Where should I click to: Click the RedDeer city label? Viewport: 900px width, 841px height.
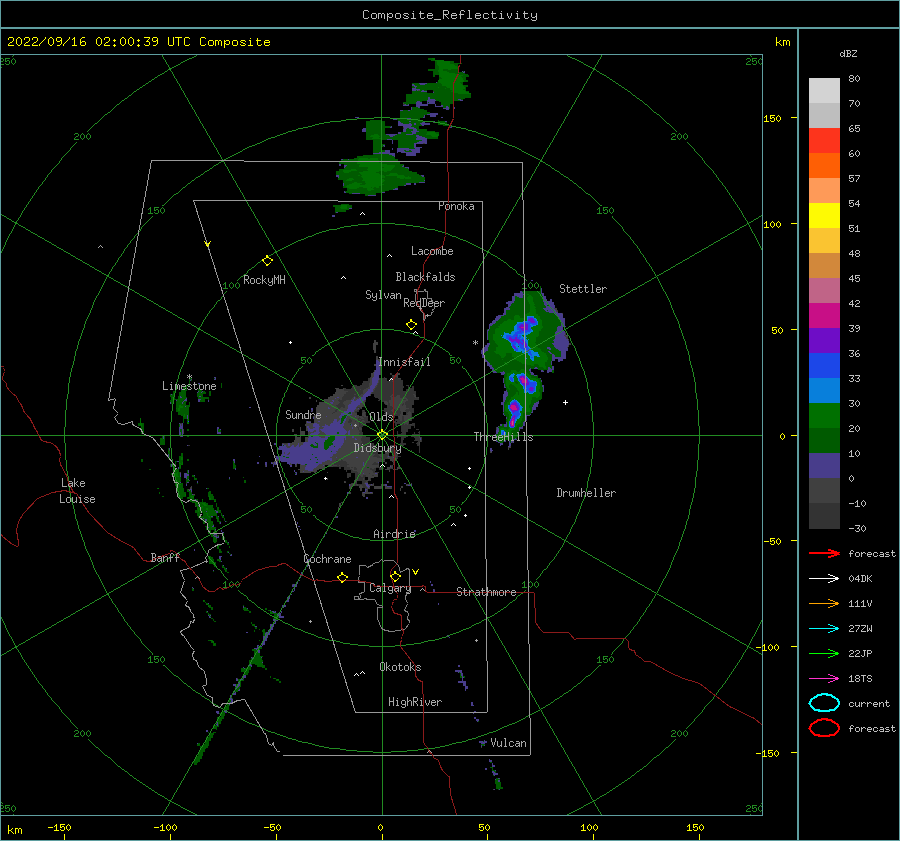click(x=424, y=303)
